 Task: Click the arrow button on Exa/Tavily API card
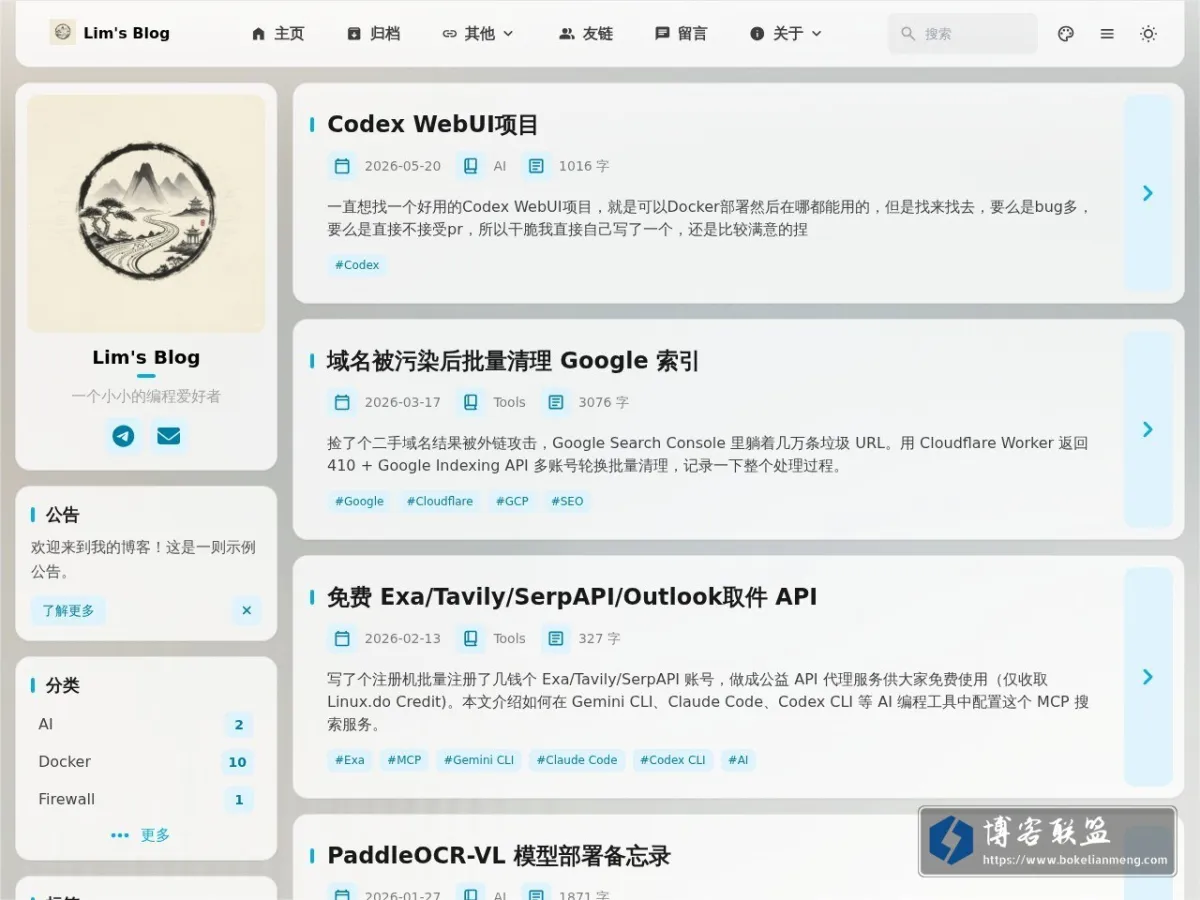pyautogui.click(x=1148, y=677)
